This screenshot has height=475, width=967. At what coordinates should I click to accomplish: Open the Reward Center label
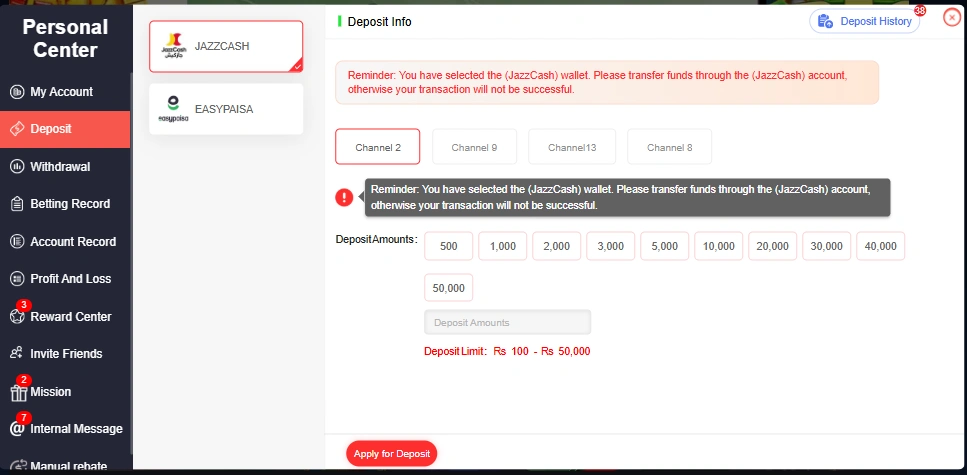tap(71, 317)
